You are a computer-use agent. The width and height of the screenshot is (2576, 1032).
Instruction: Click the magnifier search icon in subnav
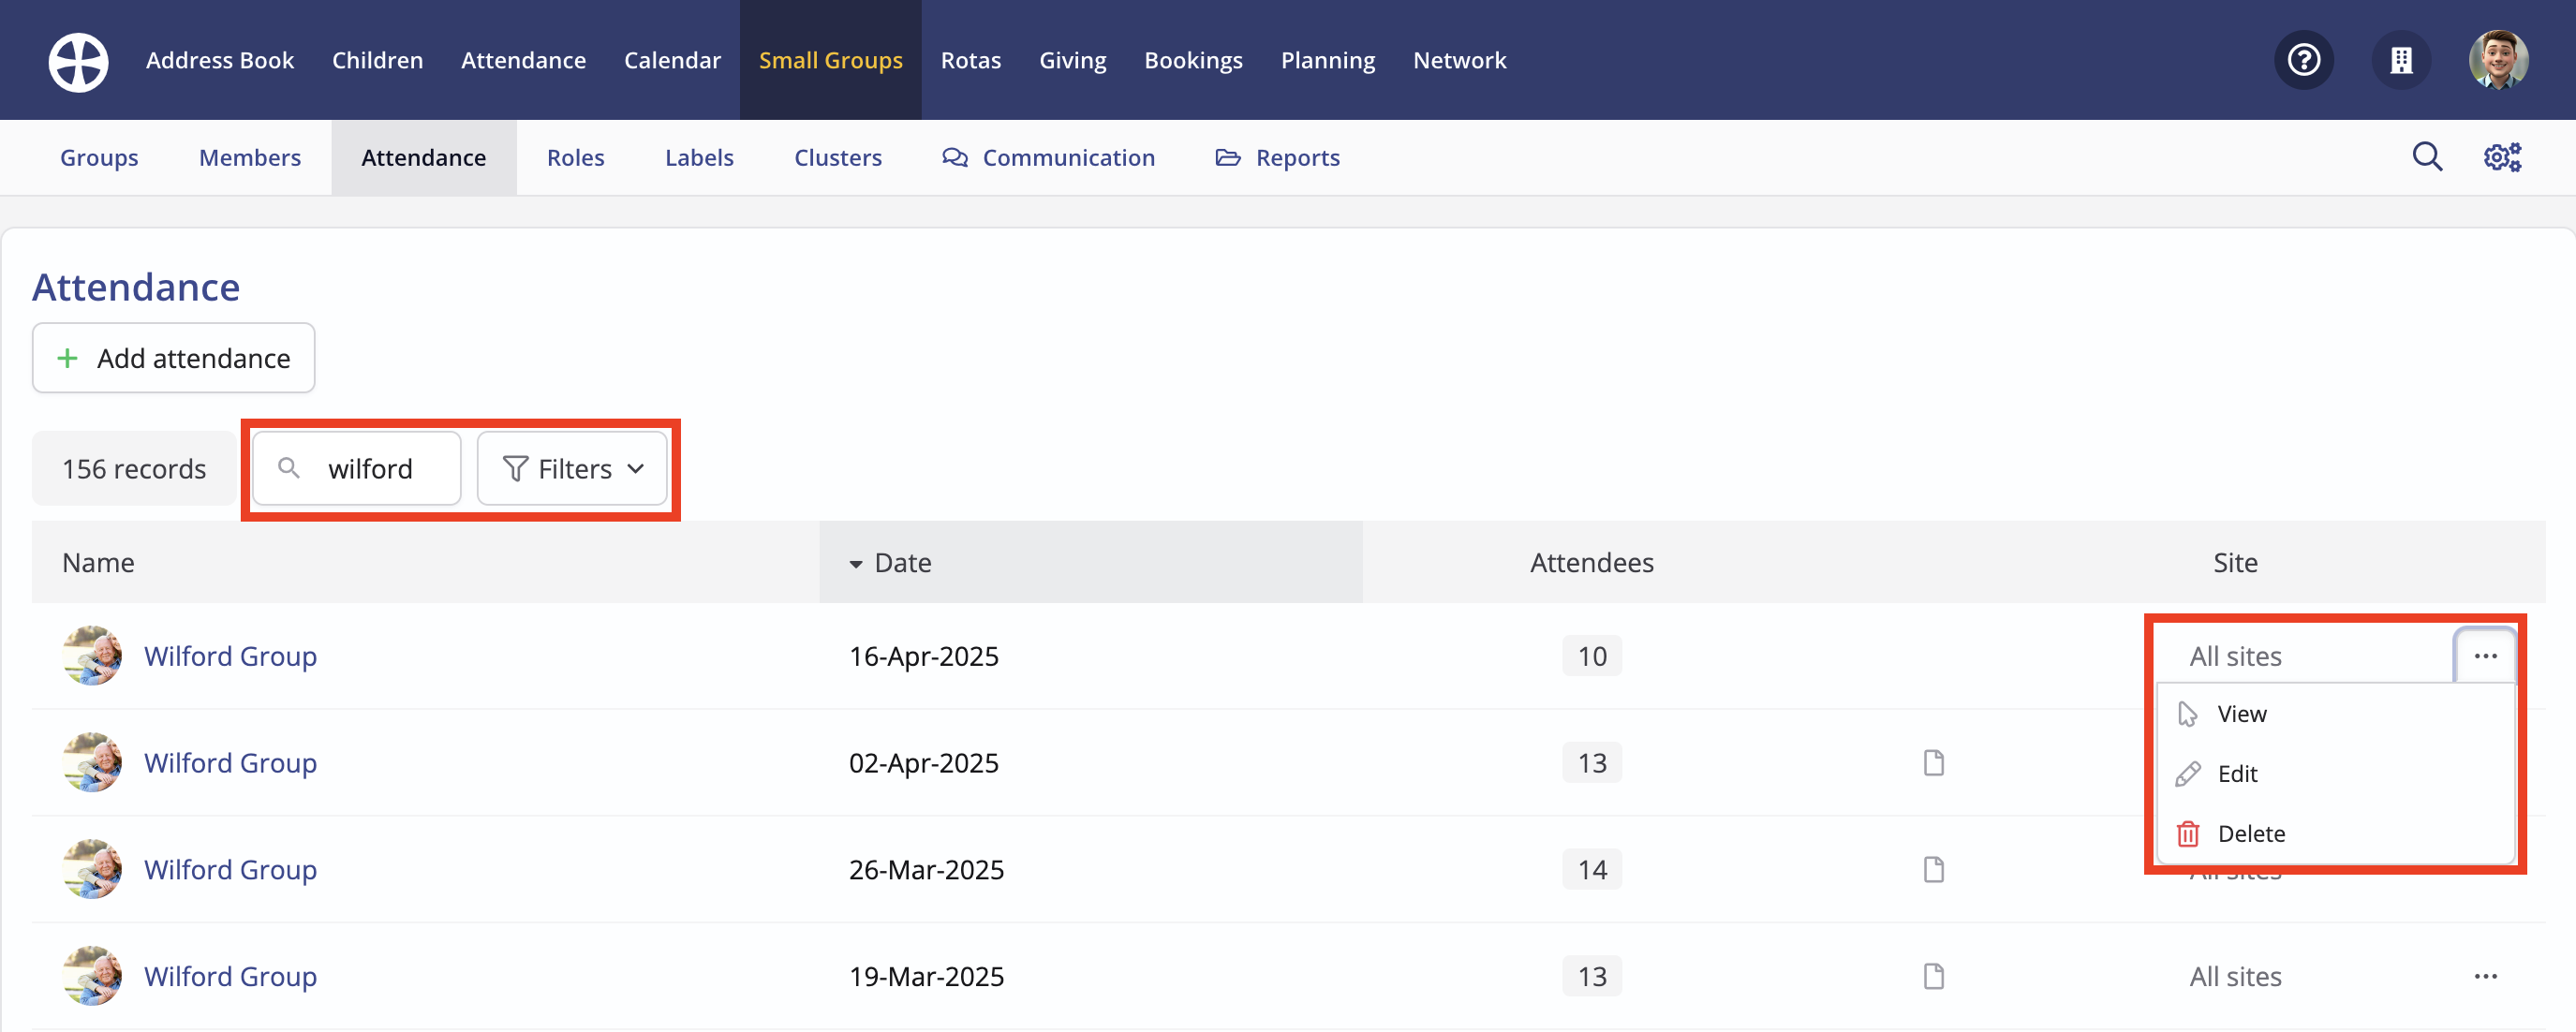(2426, 157)
